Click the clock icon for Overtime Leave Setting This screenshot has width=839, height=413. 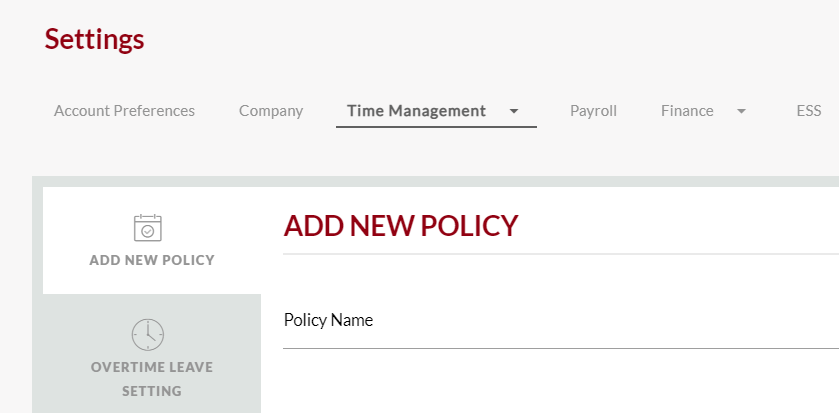(x=148, y=335)
